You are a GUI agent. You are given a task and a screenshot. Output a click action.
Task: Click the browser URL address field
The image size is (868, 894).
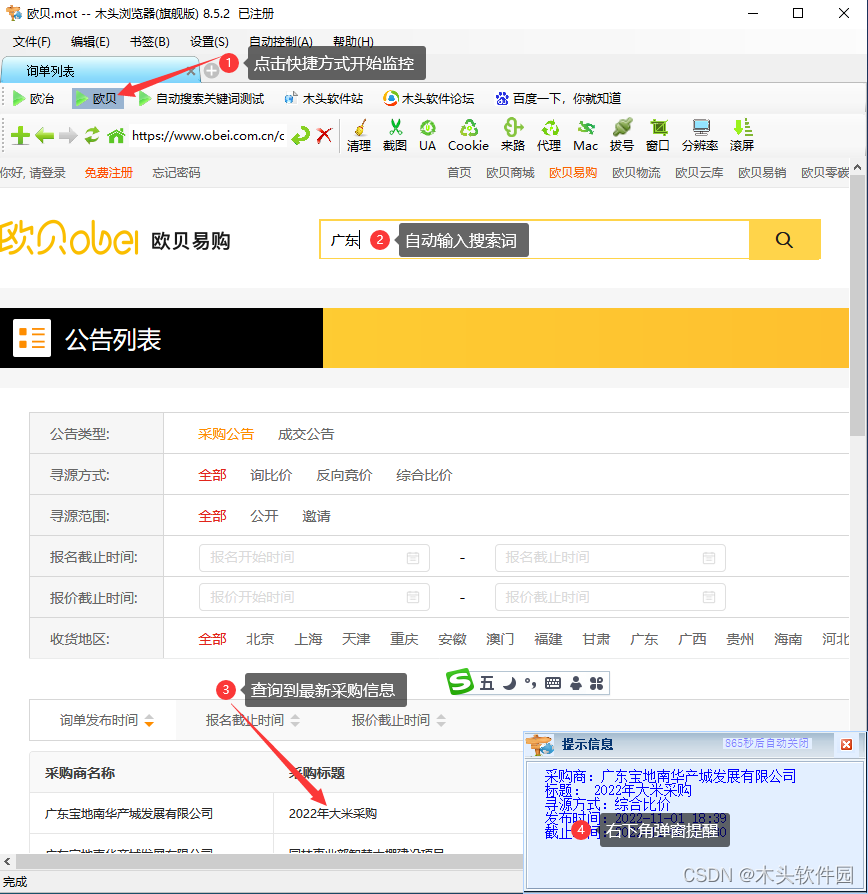[208, 136]
